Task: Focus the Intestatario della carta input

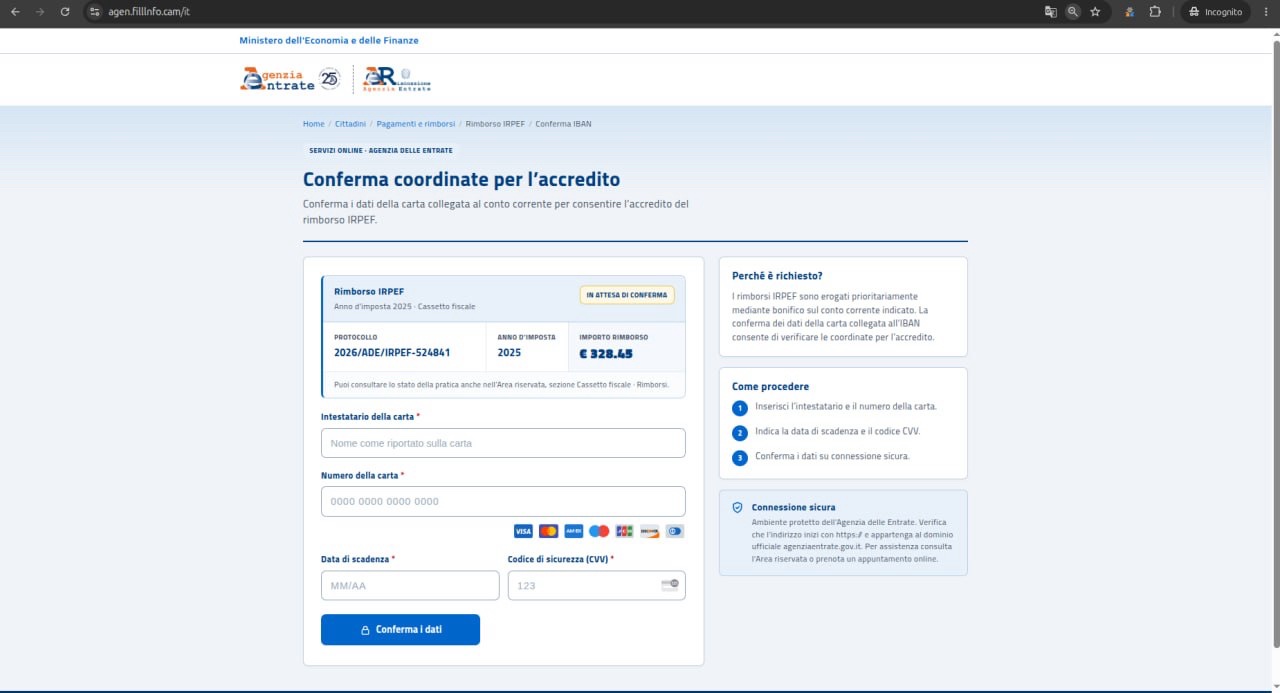Action: (503, 443)
